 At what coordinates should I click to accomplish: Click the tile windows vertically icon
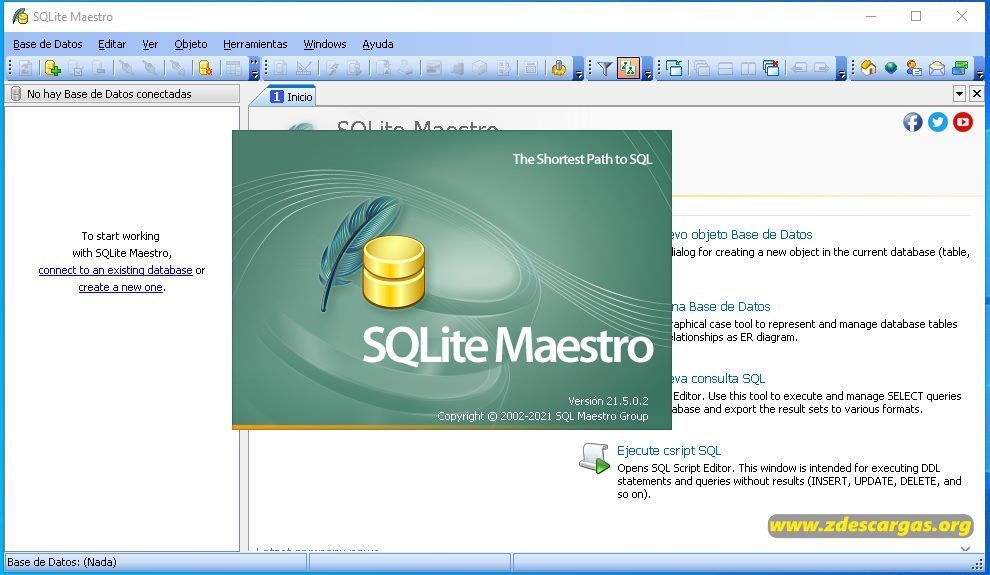point(748,68)
